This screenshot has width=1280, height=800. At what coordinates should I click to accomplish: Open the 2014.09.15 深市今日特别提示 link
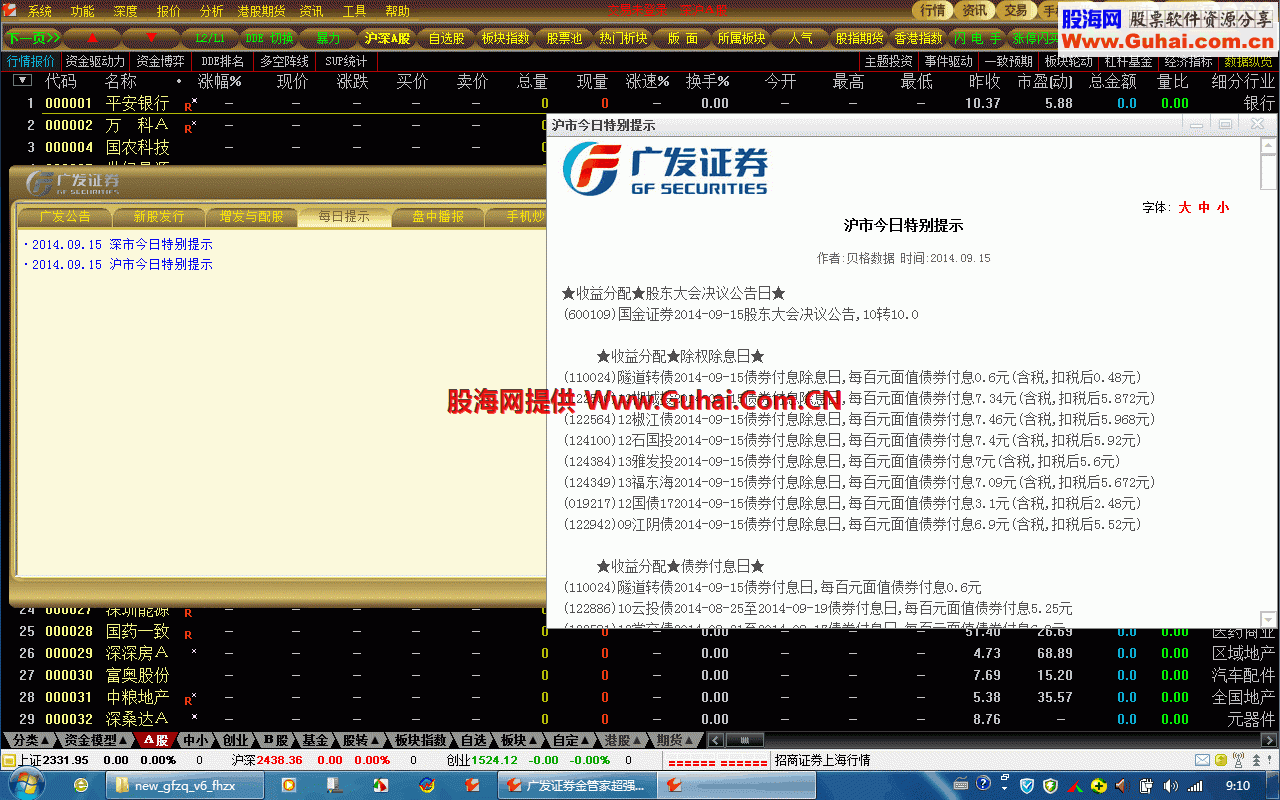click(x=122, y=244)
